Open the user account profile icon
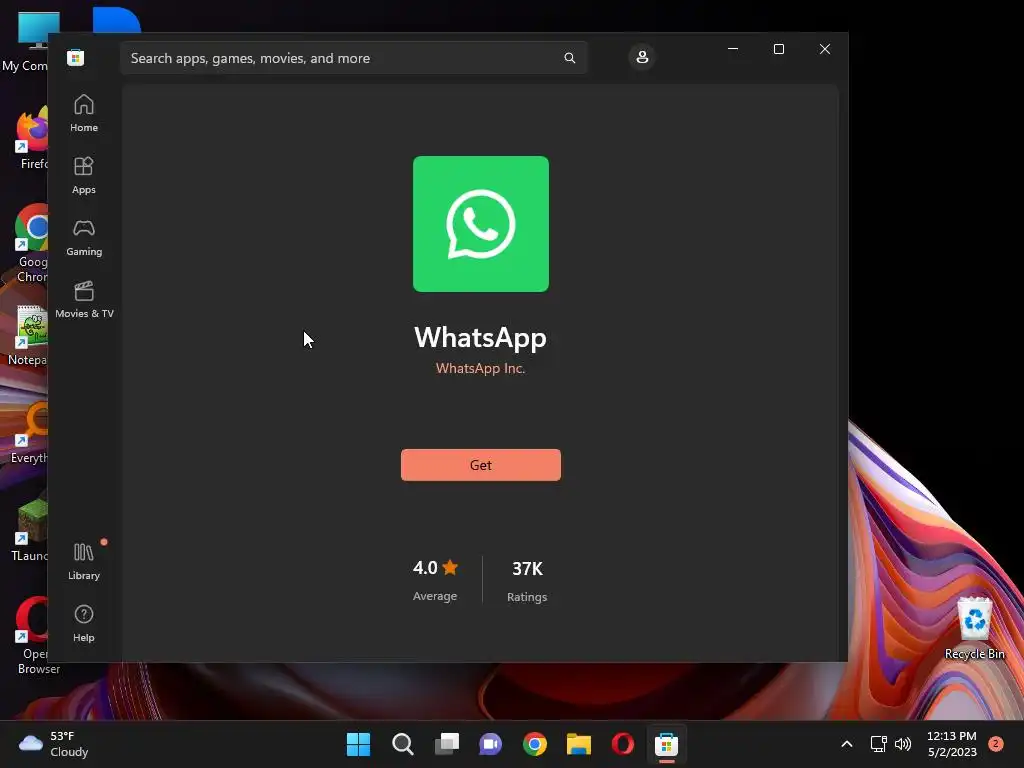This screenshot has height=768, width=1024. [x=642, y=57]
